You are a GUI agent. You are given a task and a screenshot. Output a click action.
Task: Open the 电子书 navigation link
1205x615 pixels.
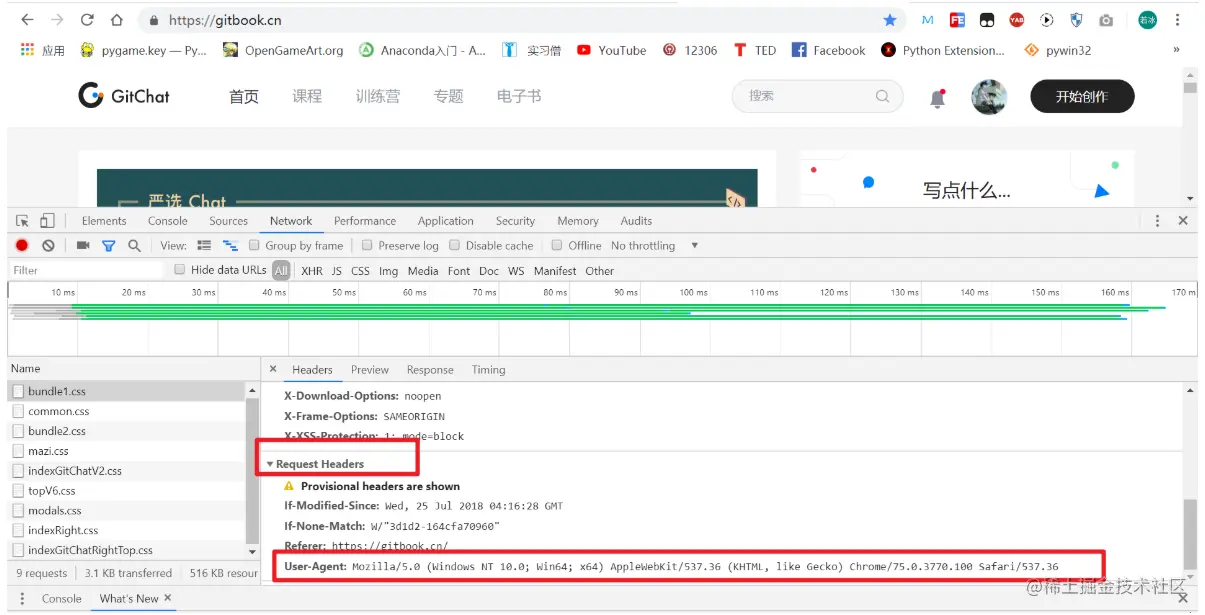(519, 96)
